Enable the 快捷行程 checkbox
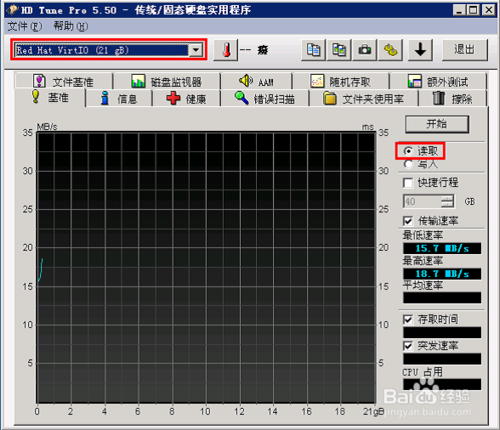 [408, 183]
